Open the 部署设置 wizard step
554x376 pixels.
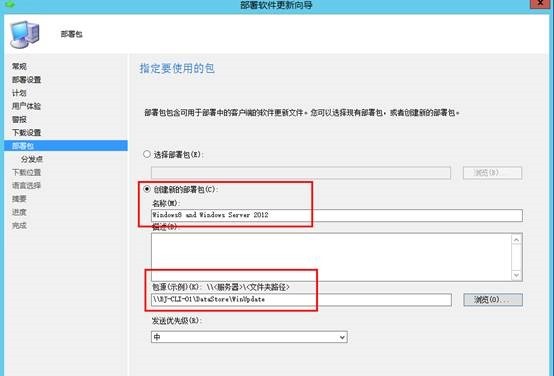pos(26,80)
